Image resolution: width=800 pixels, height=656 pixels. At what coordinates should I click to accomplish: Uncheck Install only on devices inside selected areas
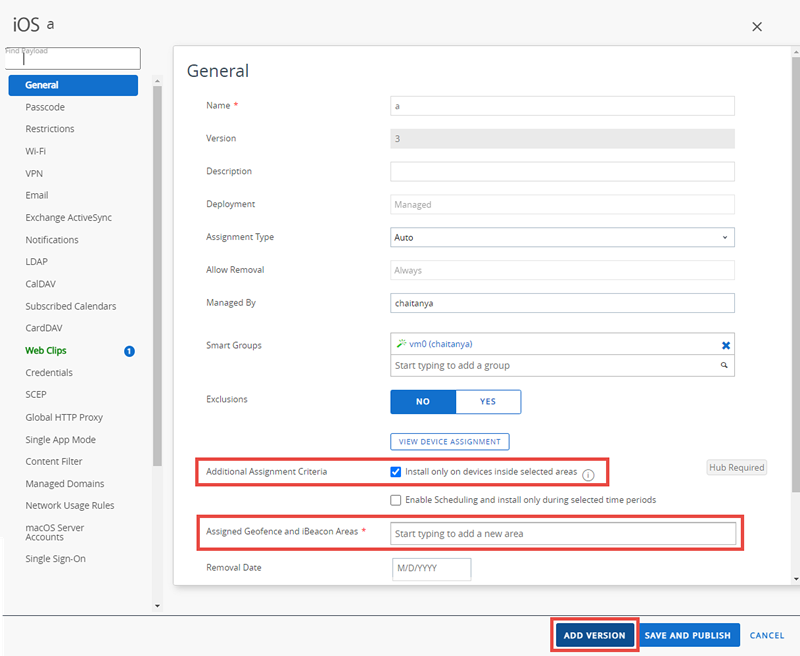click(x=395, y=472)
